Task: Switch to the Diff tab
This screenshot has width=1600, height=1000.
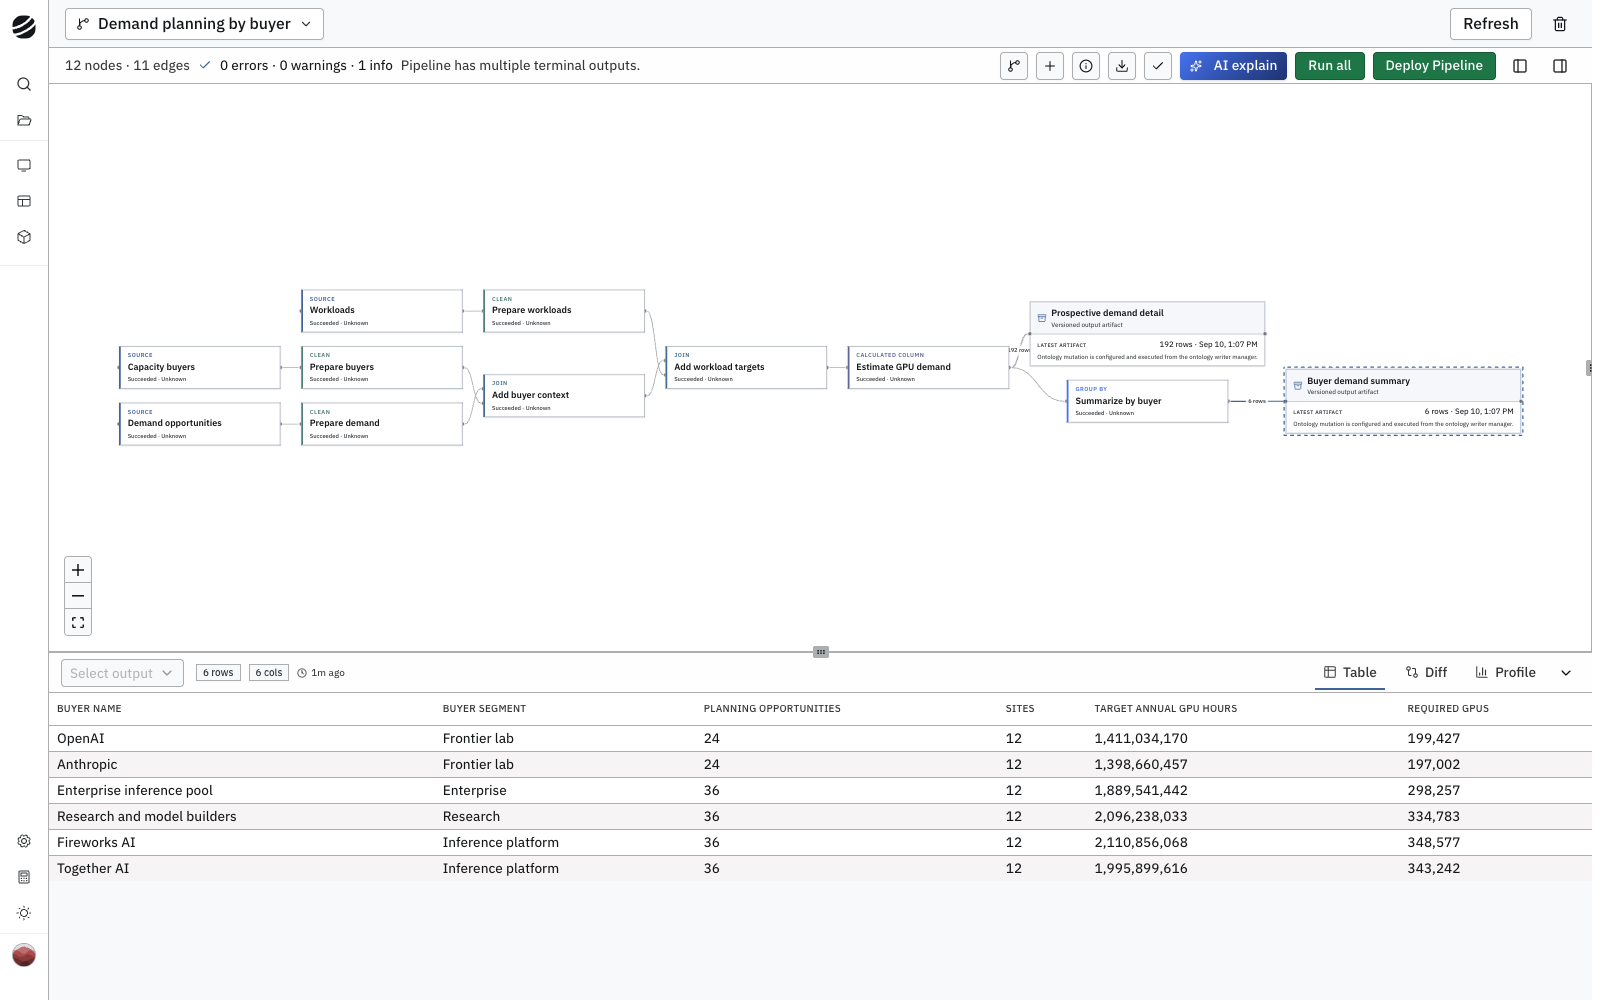Action: pos(1426,673)
